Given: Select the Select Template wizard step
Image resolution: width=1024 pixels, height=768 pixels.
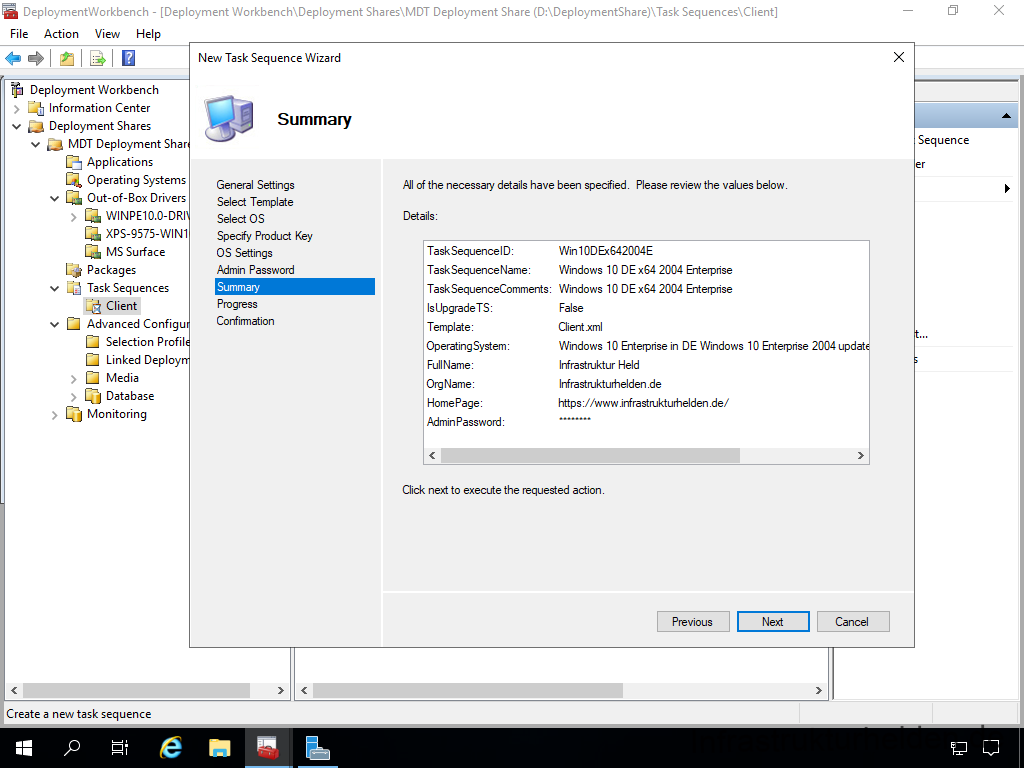Looking at the screenshot, I should point(255,202).
